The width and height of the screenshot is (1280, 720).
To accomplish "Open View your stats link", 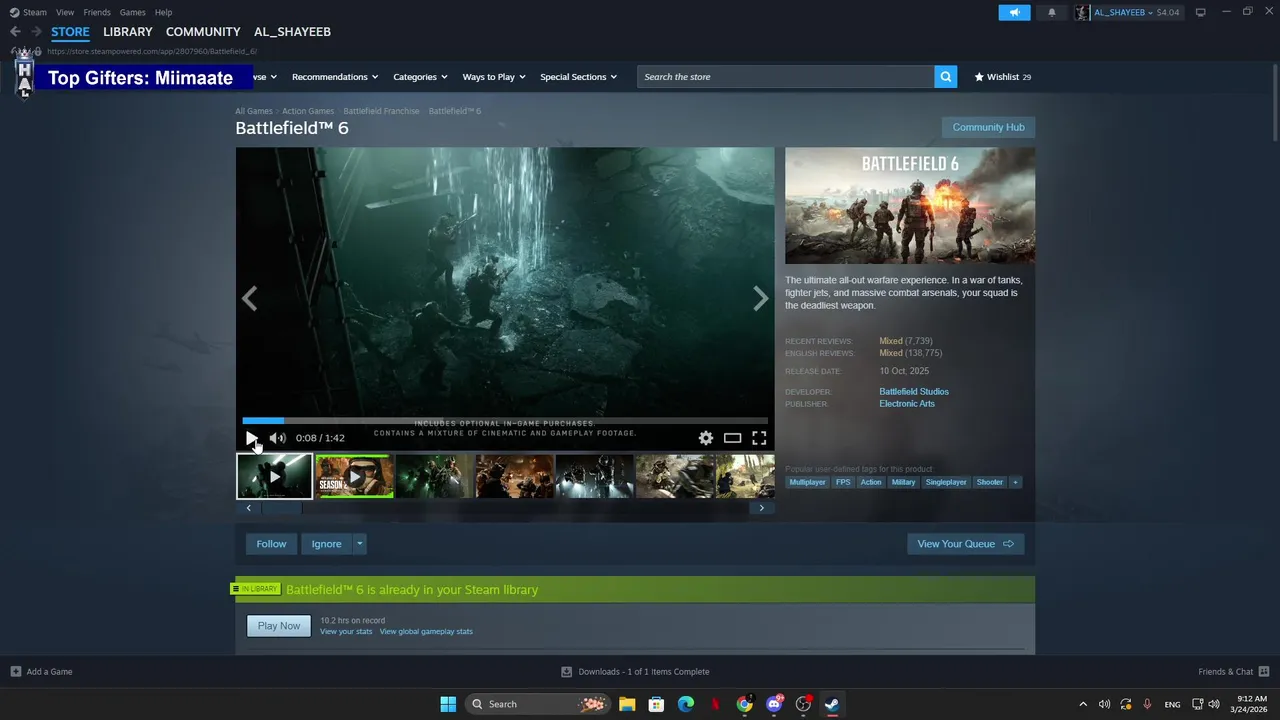I will pos(346,632).
